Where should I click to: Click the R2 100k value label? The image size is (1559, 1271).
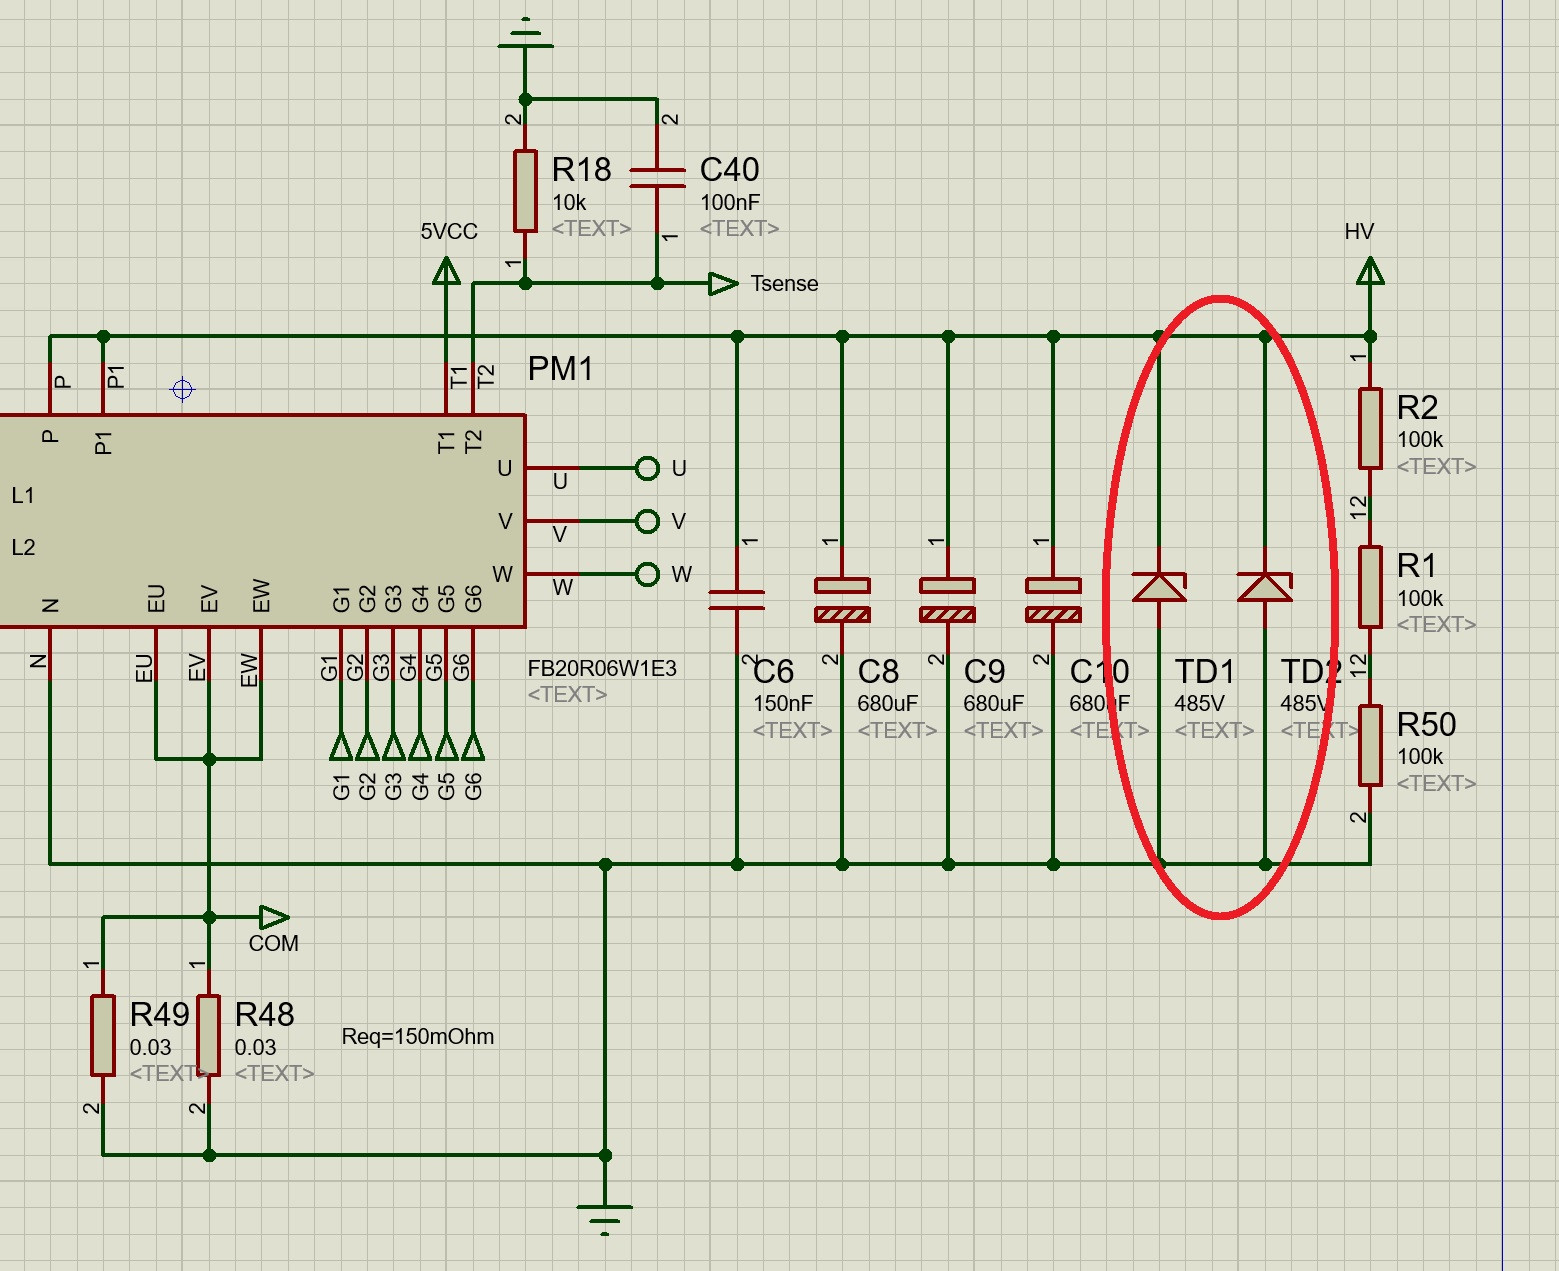1420,440
